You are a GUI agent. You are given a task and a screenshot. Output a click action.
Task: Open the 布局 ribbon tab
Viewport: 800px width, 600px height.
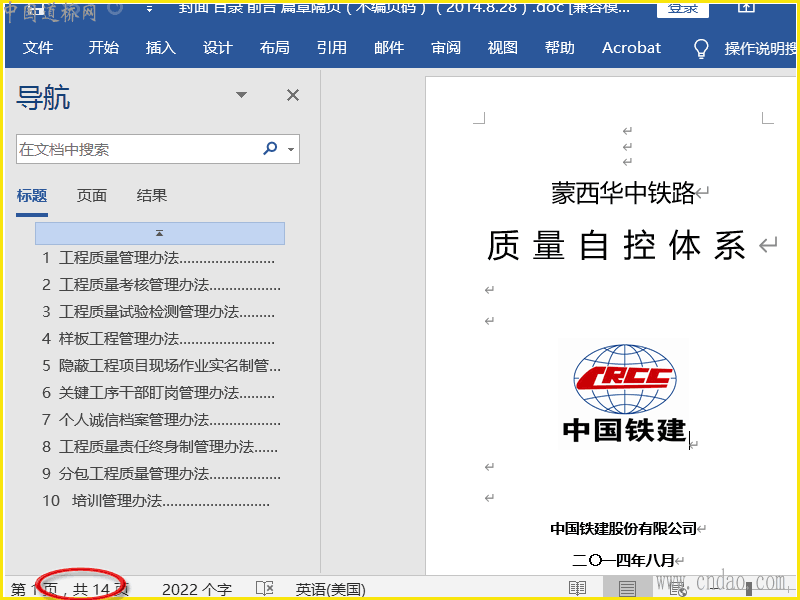click(x=274, y=47)
